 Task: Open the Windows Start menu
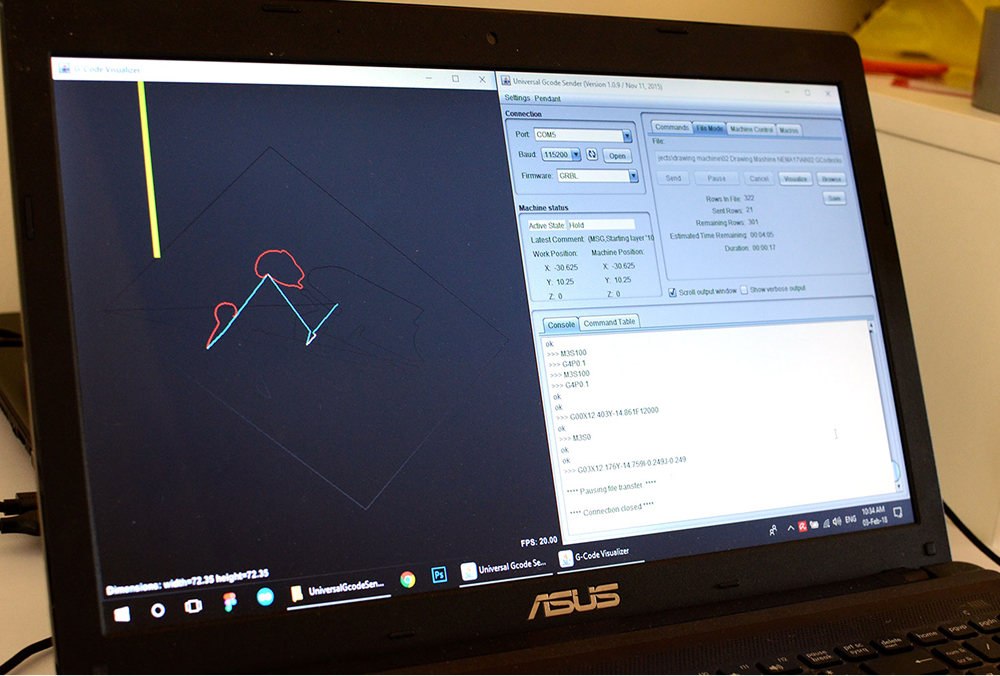[x=122, y=614]
